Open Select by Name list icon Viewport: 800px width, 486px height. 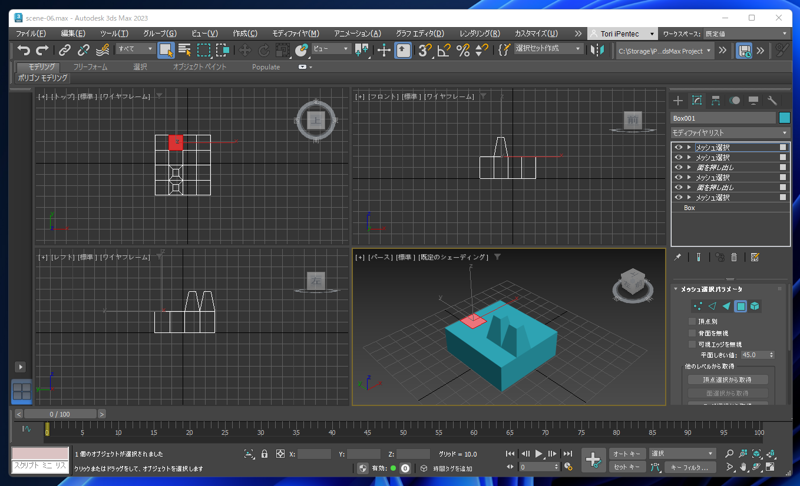(x=185, y=50)
